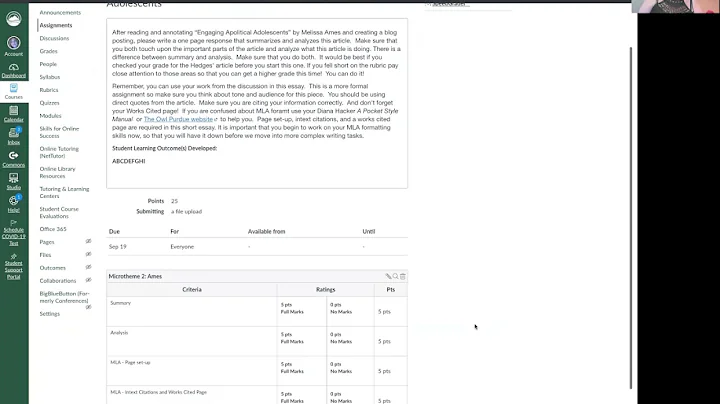The image size is (720, 404).
Task: Click No Marks rating in Analysis row
Action: point(350,341)
